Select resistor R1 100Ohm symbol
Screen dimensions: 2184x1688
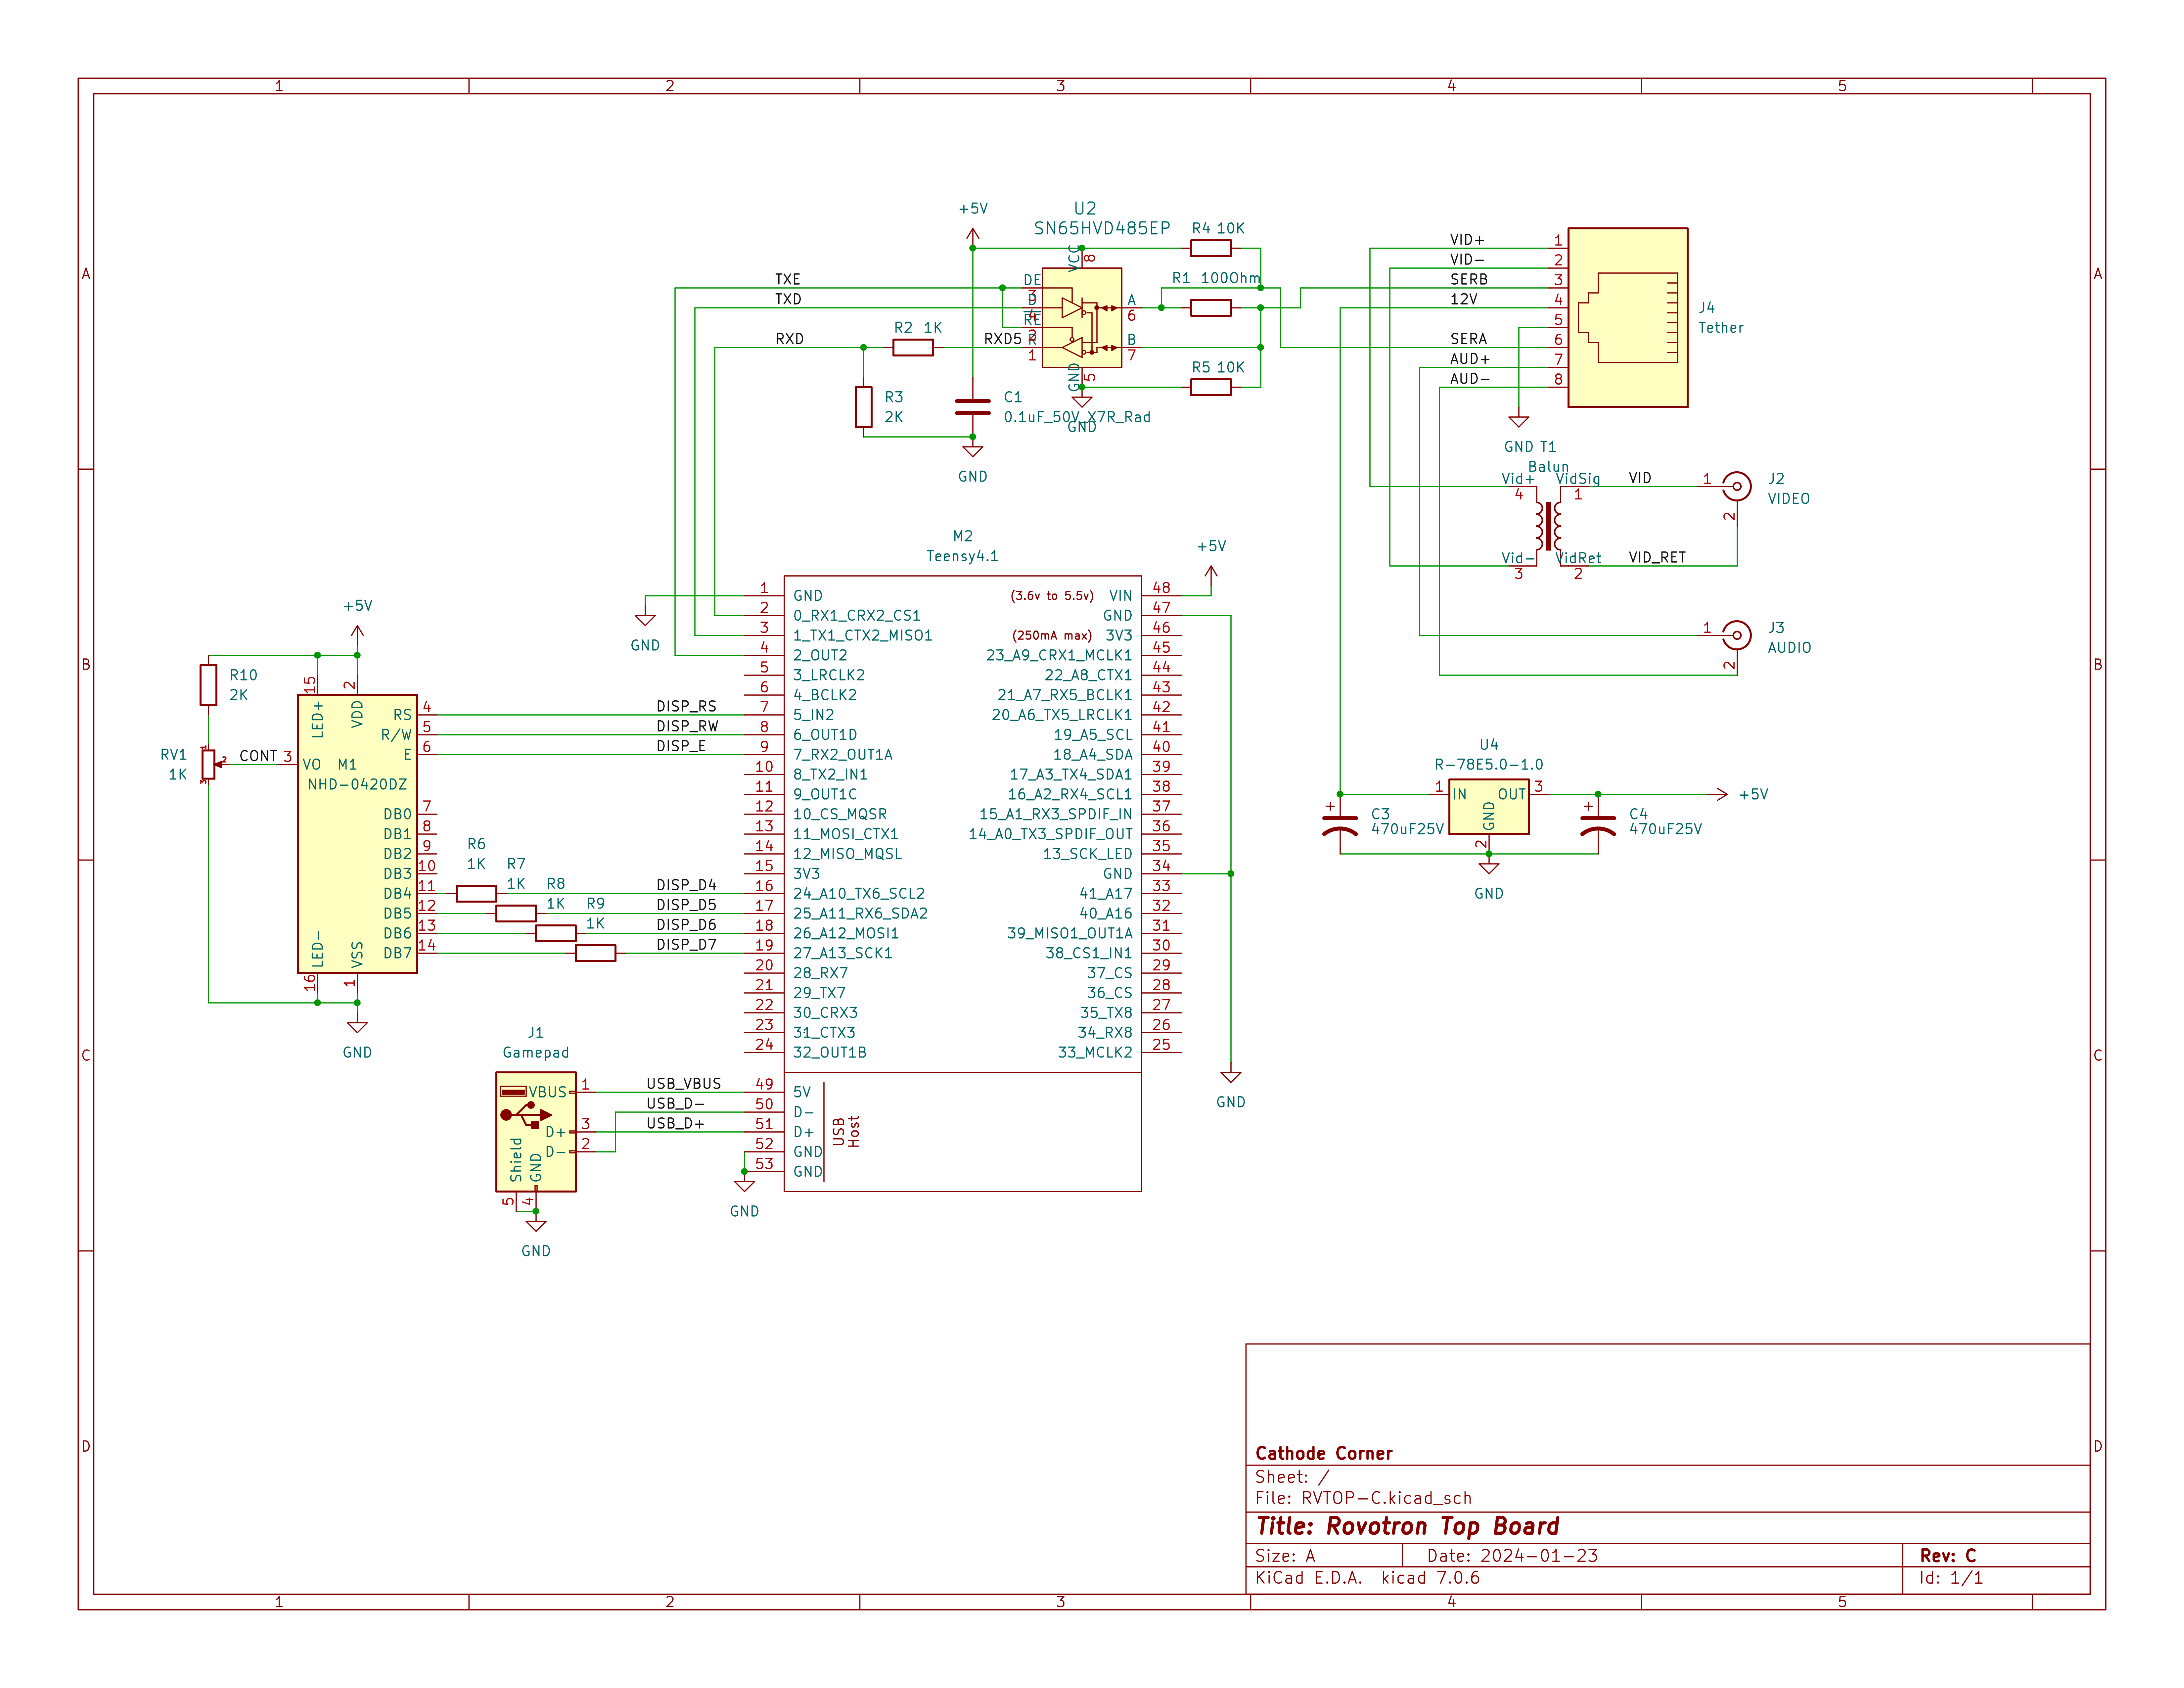1211,308
